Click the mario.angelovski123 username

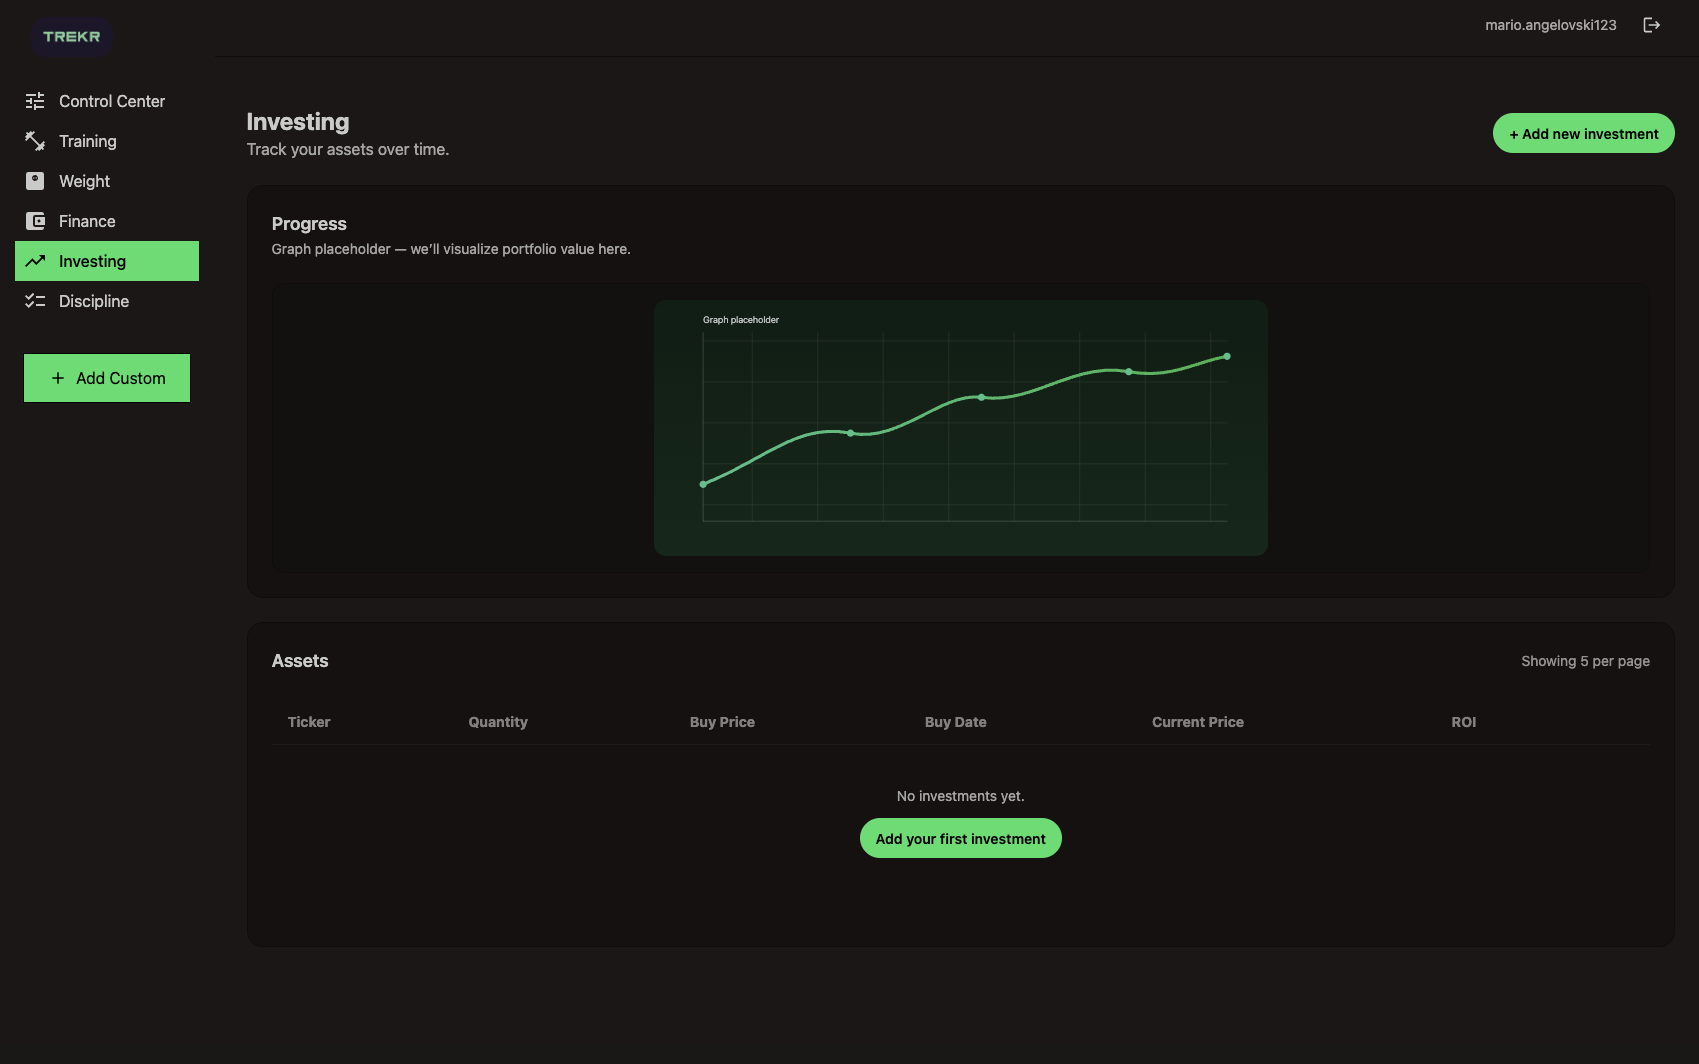pyautogui.click(x=1550, y=25)
